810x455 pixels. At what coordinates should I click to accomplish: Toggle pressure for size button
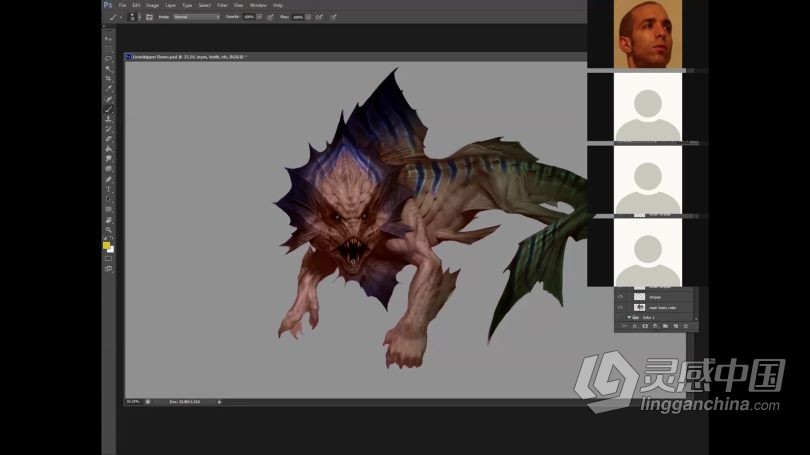click(334, 17)
